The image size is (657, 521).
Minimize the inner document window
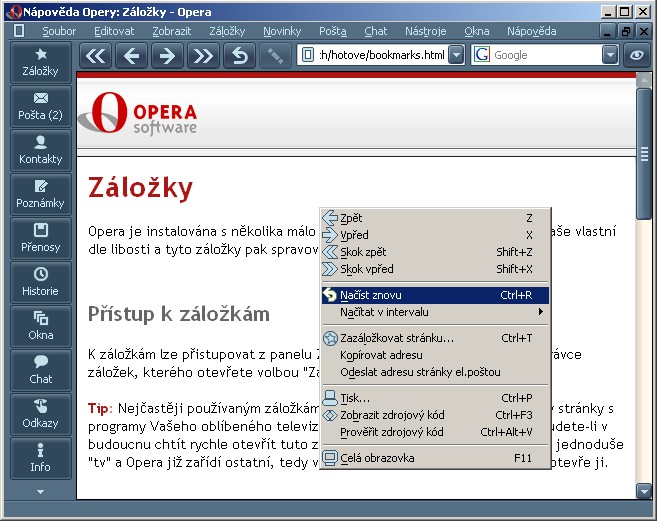point(607,31)
